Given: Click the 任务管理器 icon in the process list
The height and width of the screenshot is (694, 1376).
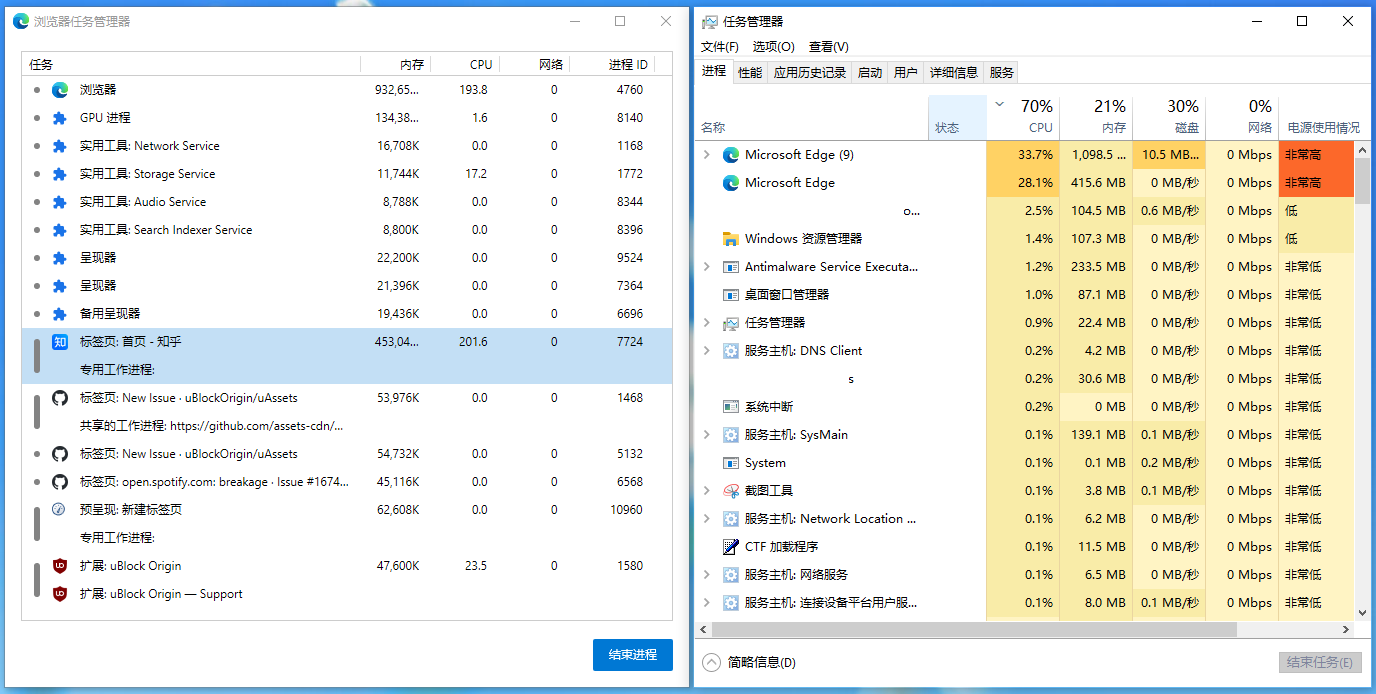Looking at the screenshot, I should (x=729, y=322).
